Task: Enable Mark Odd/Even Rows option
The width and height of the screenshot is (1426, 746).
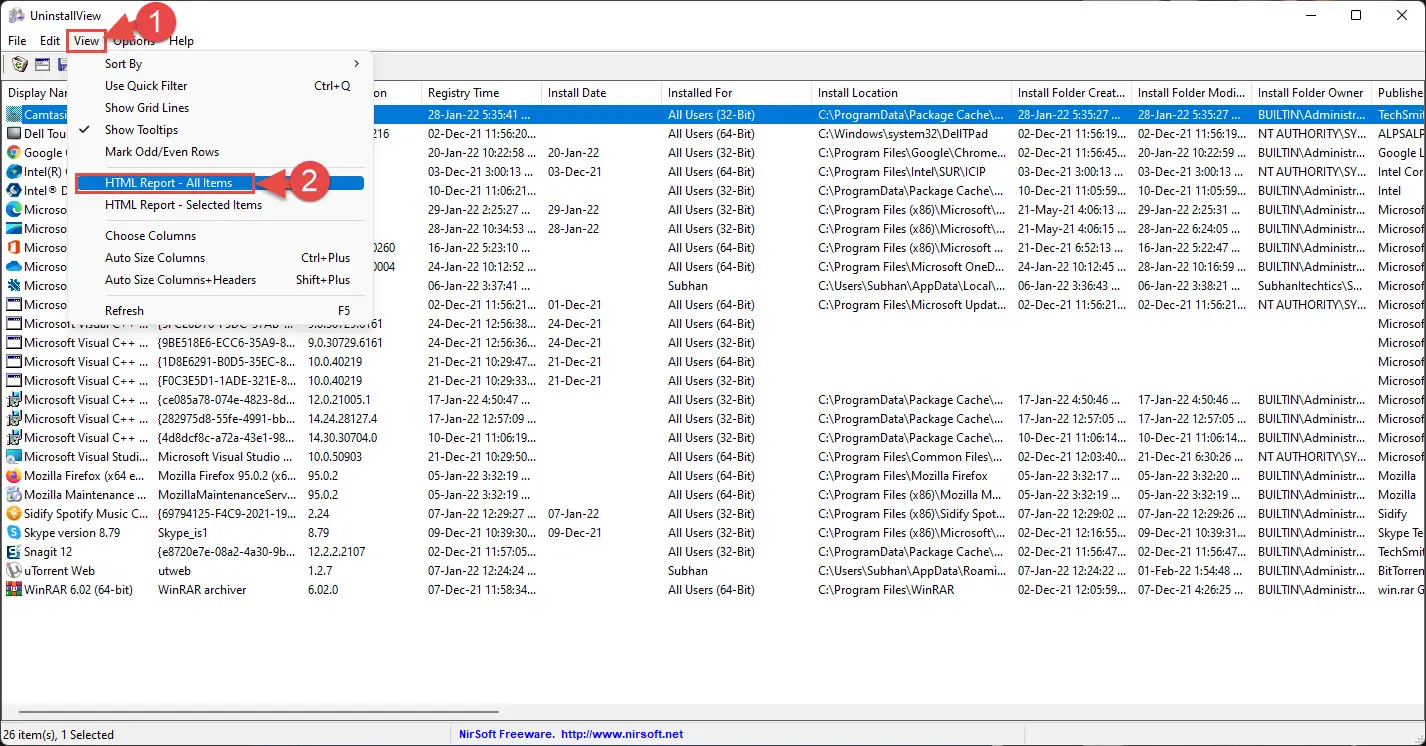Action: click(x=162, y=152)
